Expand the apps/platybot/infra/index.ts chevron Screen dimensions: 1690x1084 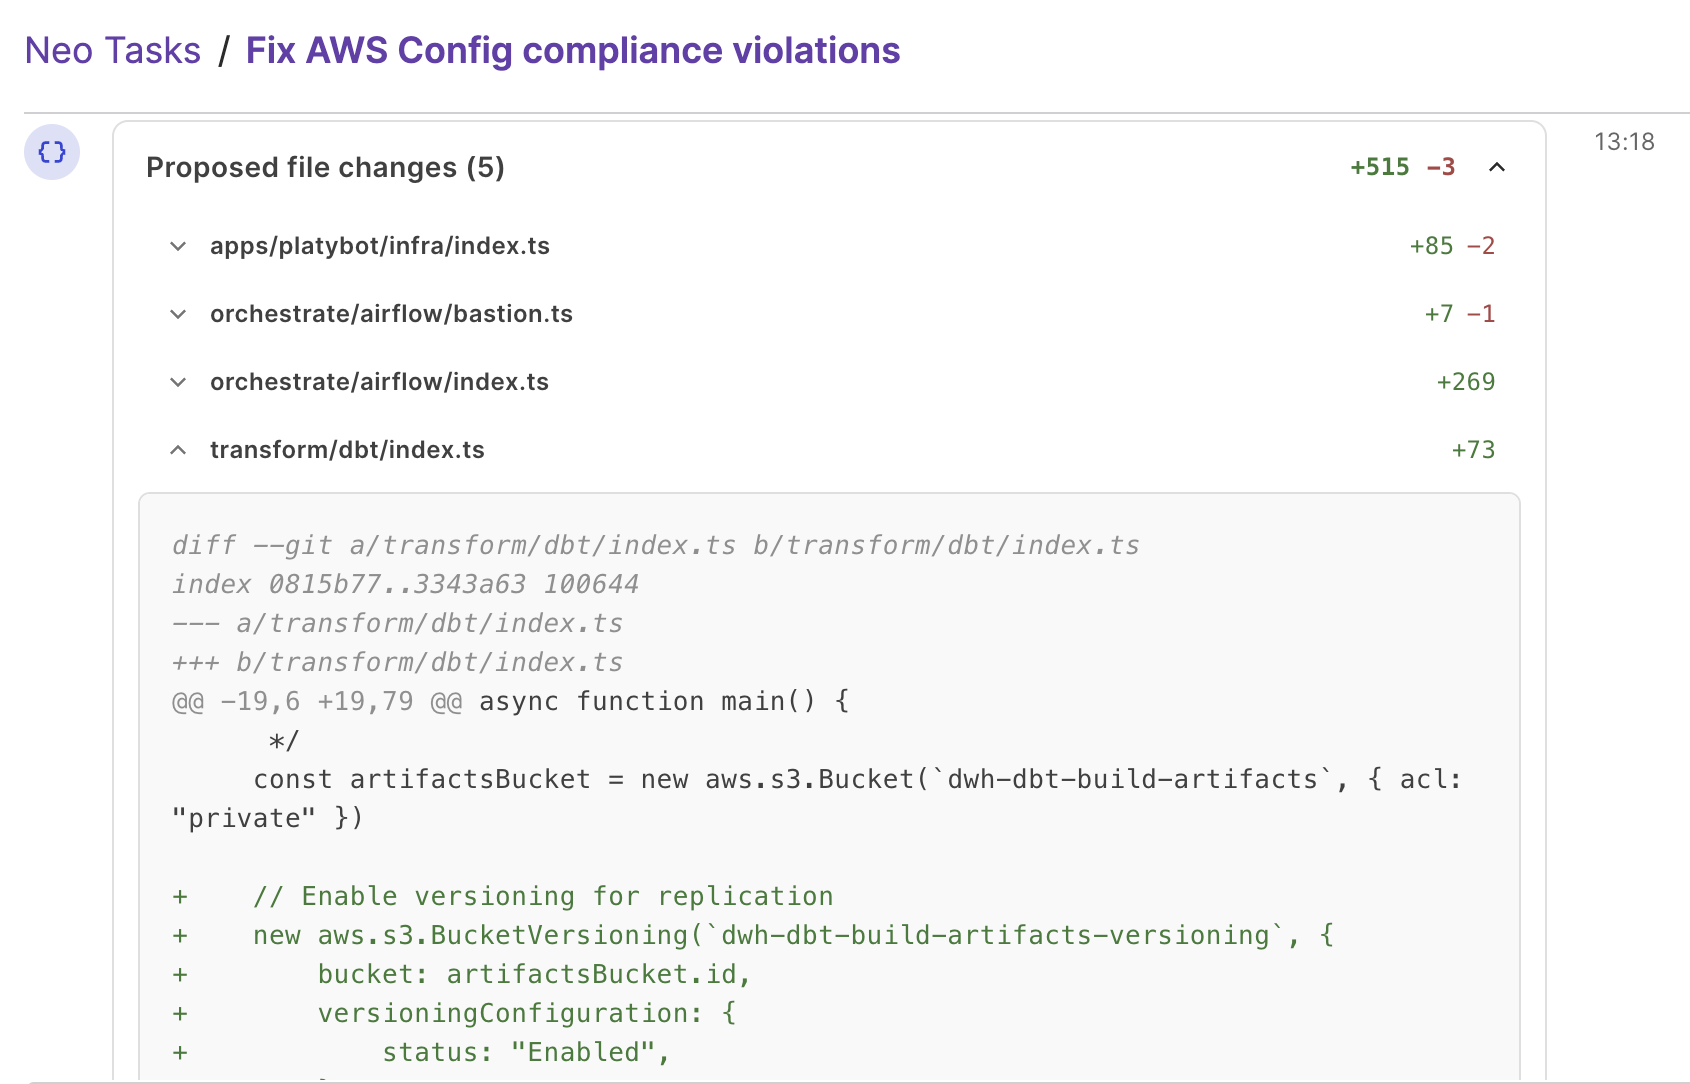pos(178,246)
